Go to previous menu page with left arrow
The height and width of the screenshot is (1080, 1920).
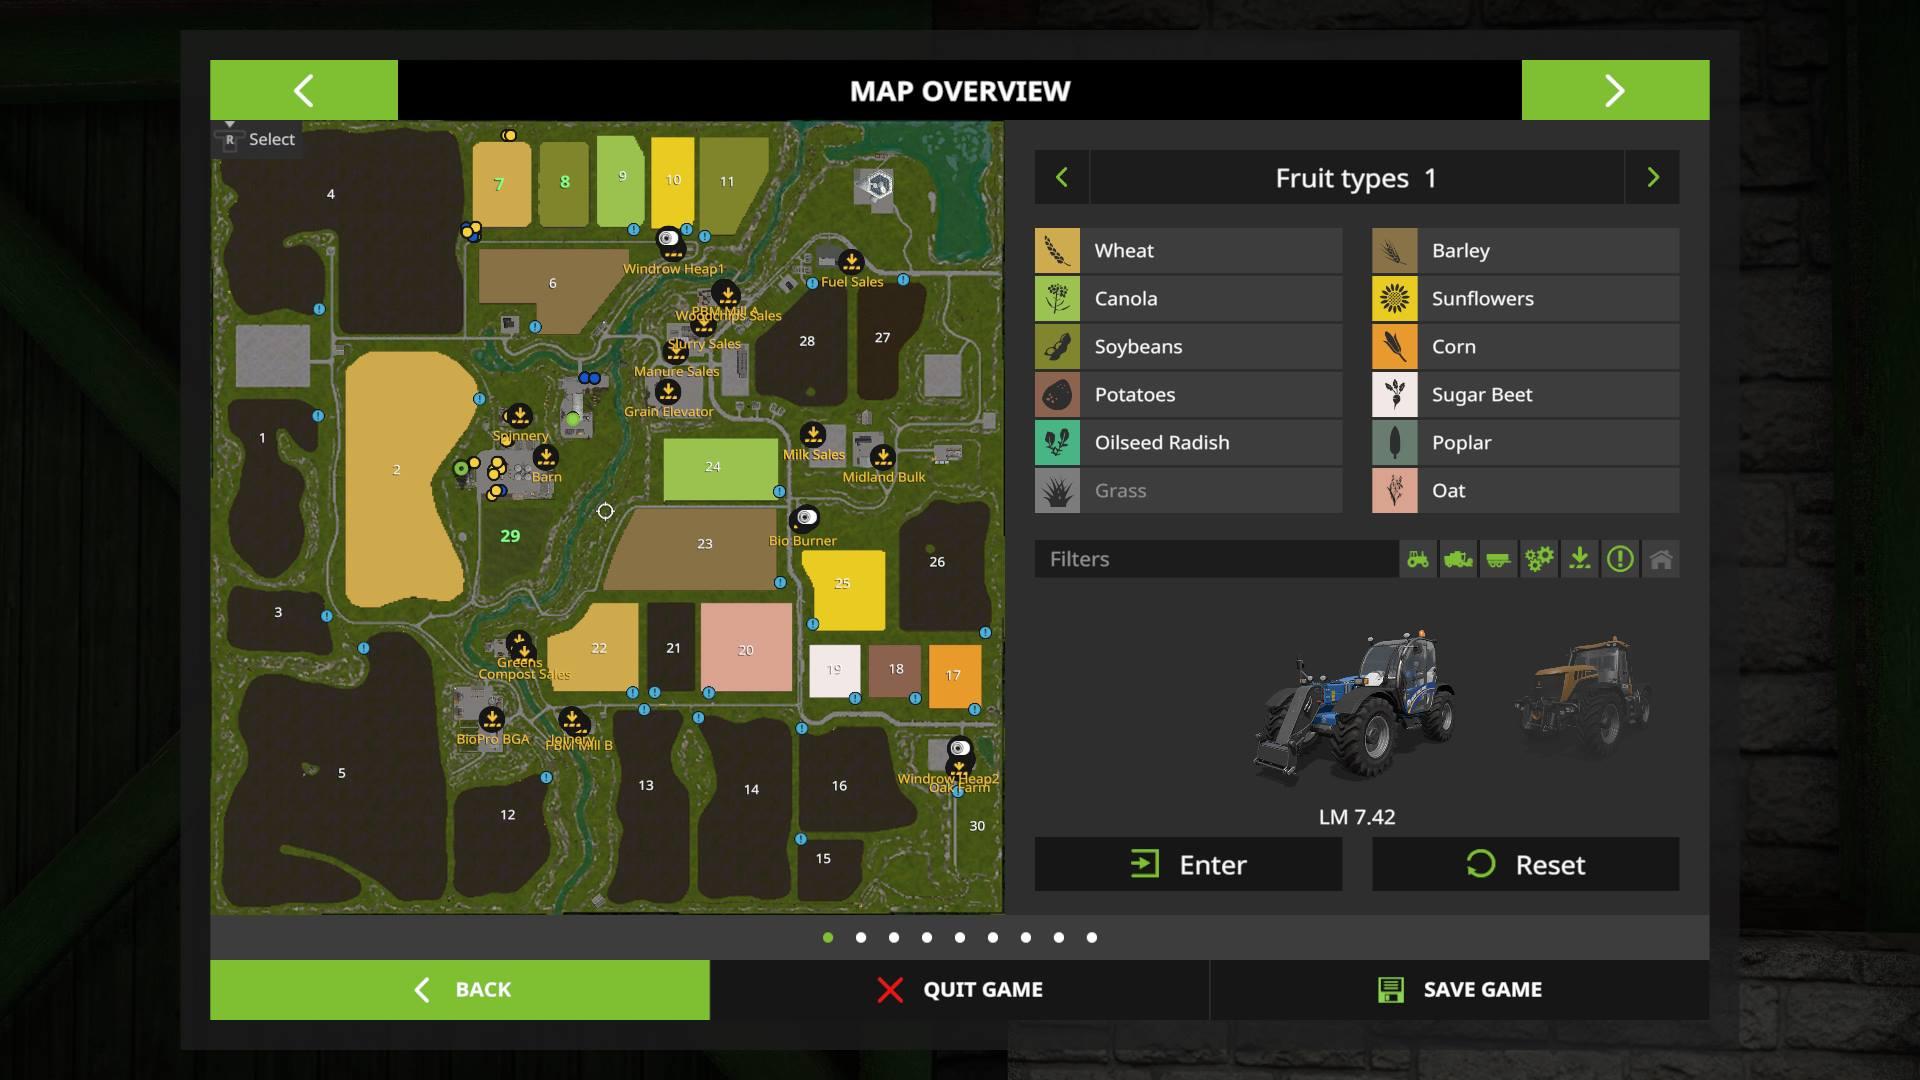click(x=304, y=91)
